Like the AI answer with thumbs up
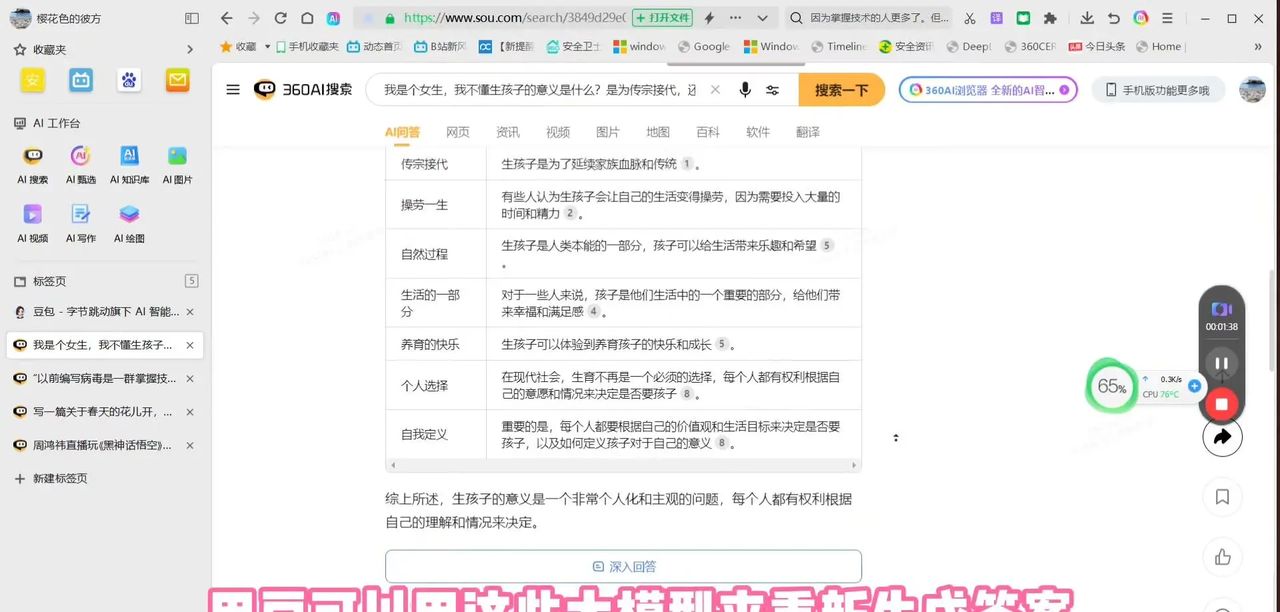The width and height of the screenshot is (1280, 612). pos(1222,557)
